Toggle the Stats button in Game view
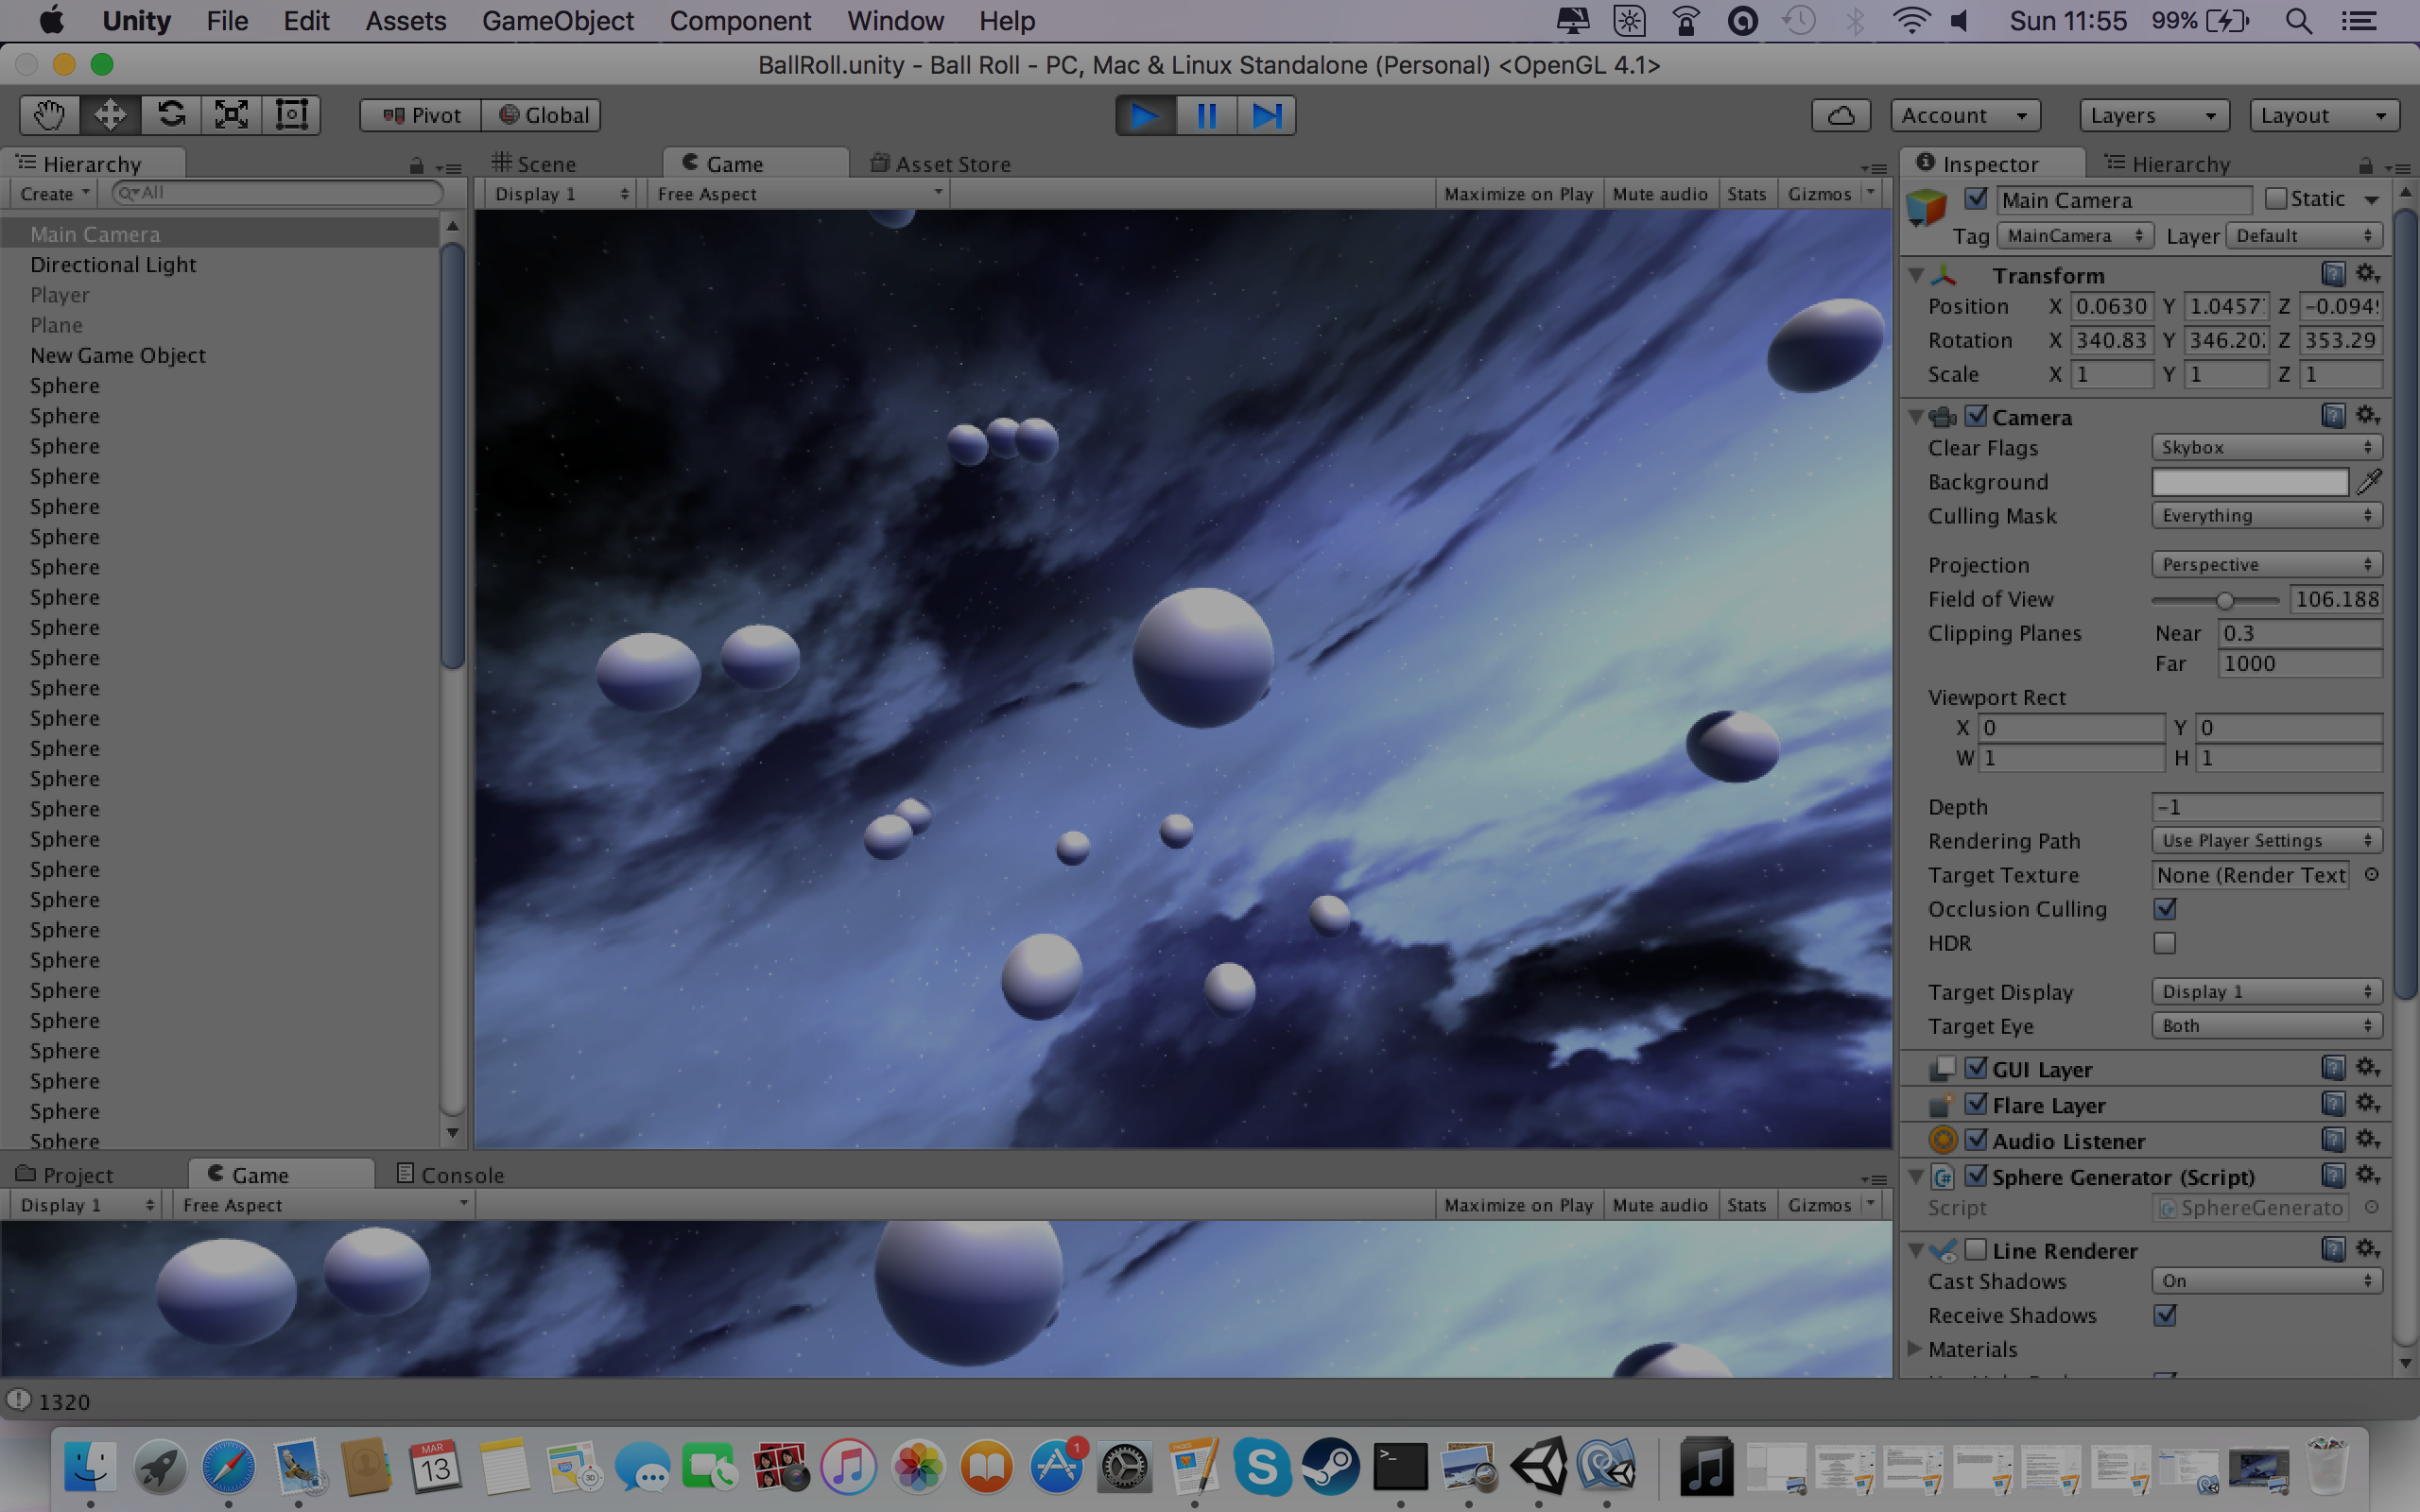The image size is (2420, 1512). point(1746,194)
